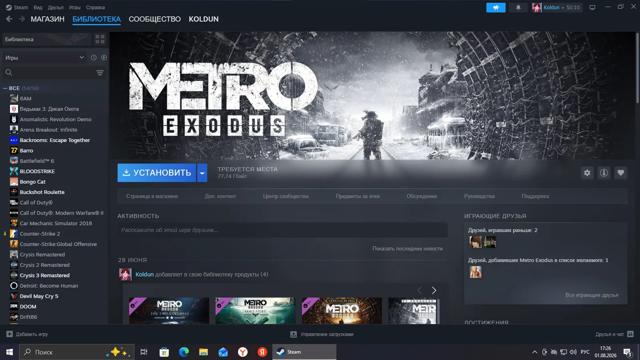Open the wishlist friend avatar
The height and width of the screenshot is (360, 640).
(x=475, y=272)
